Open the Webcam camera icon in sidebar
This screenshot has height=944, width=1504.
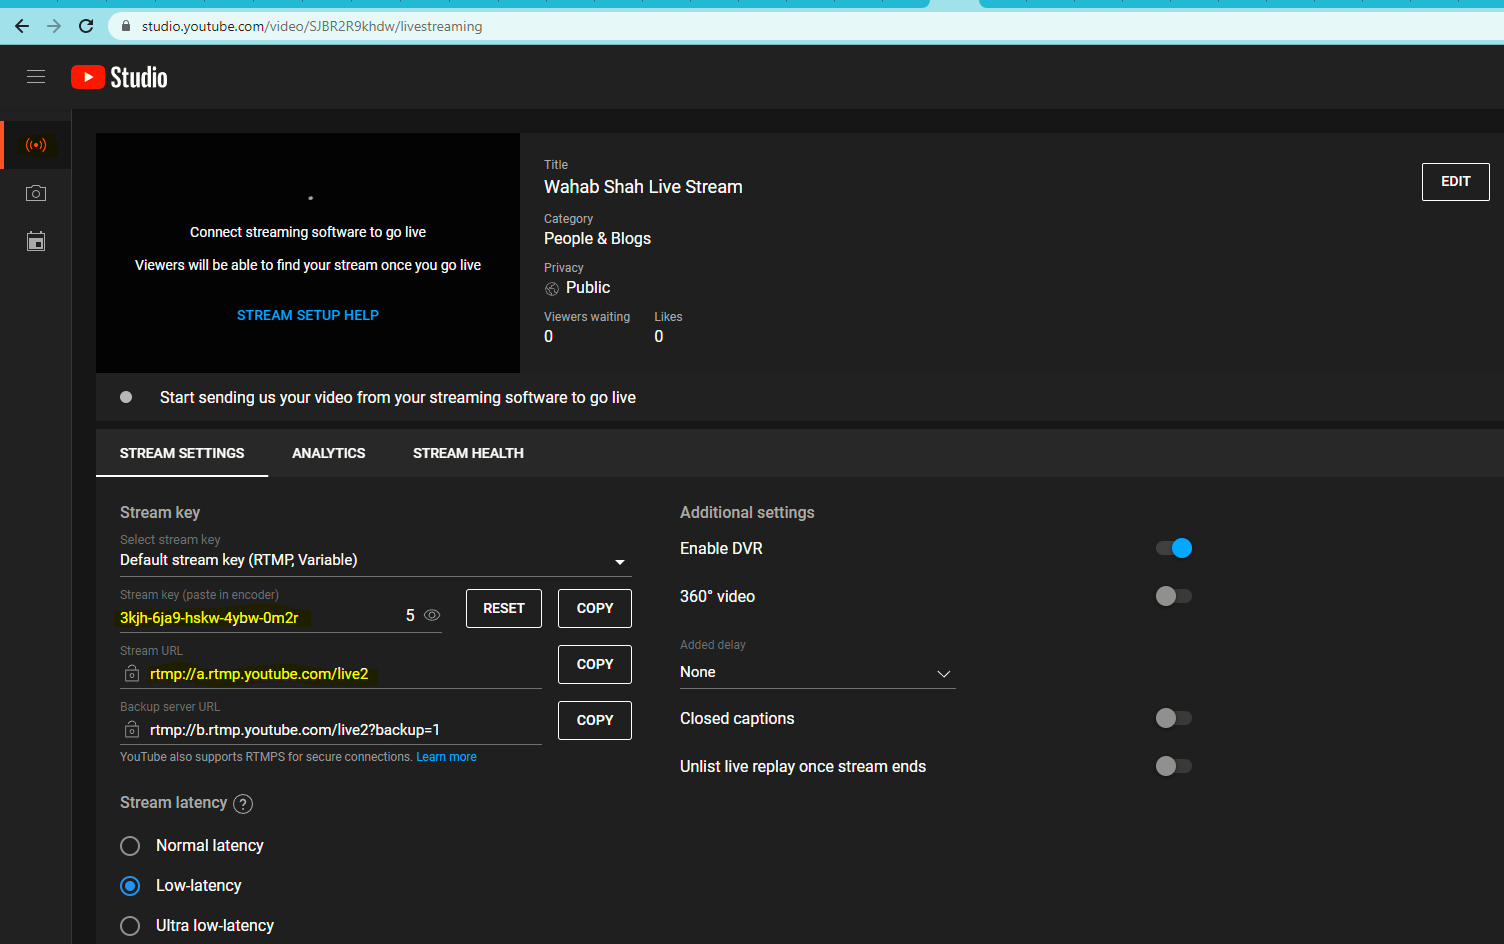pos(36,193)
